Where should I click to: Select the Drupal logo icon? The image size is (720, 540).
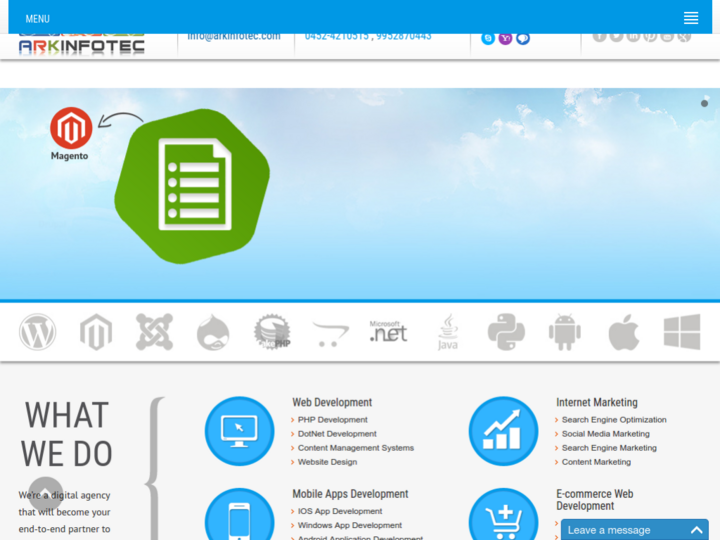212,332
